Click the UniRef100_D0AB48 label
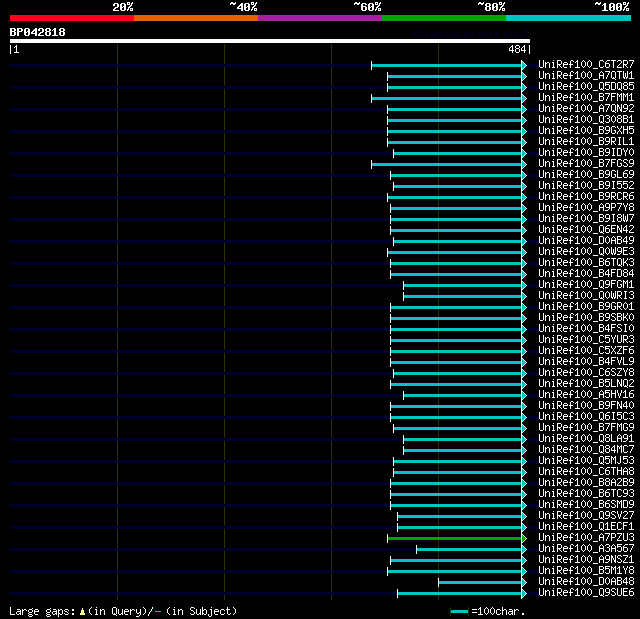The image size is (640, 619). [586, 582]
